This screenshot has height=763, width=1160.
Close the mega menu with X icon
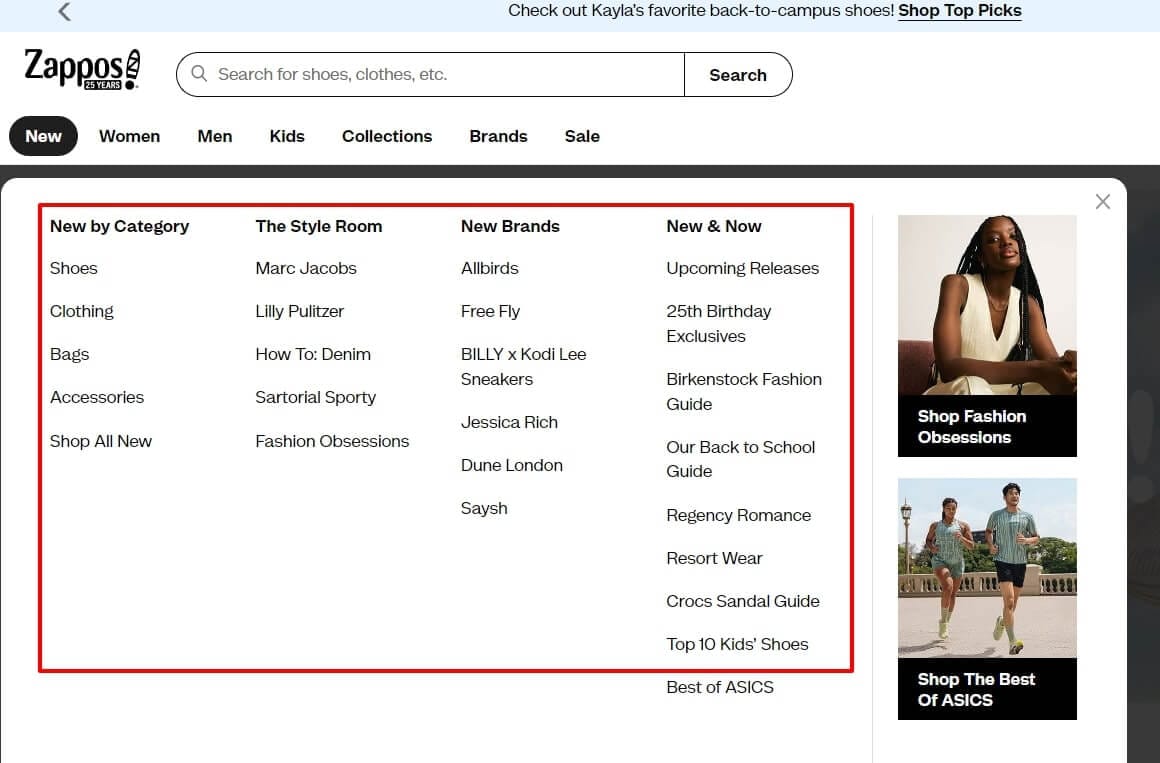[1102, 202]
